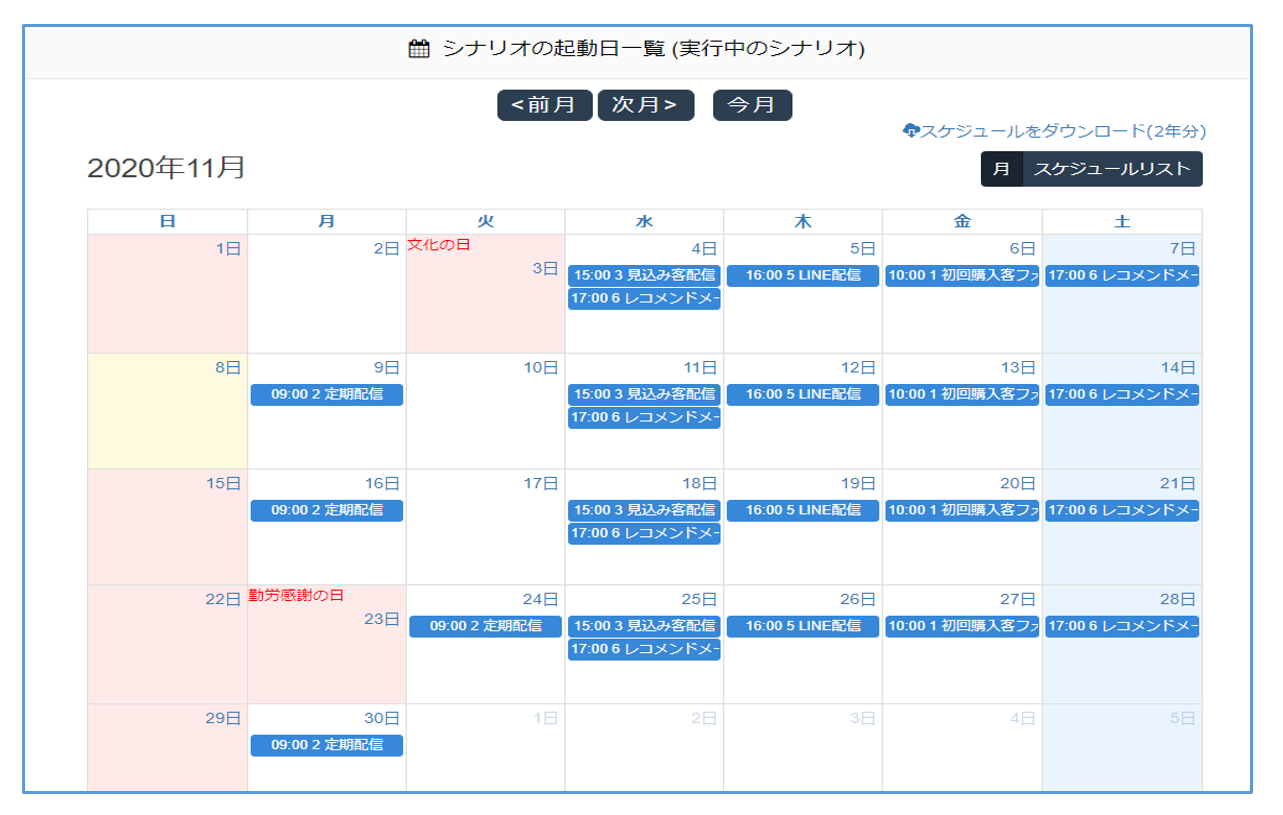Click the 金 weekday column header

tap(962, 222)
